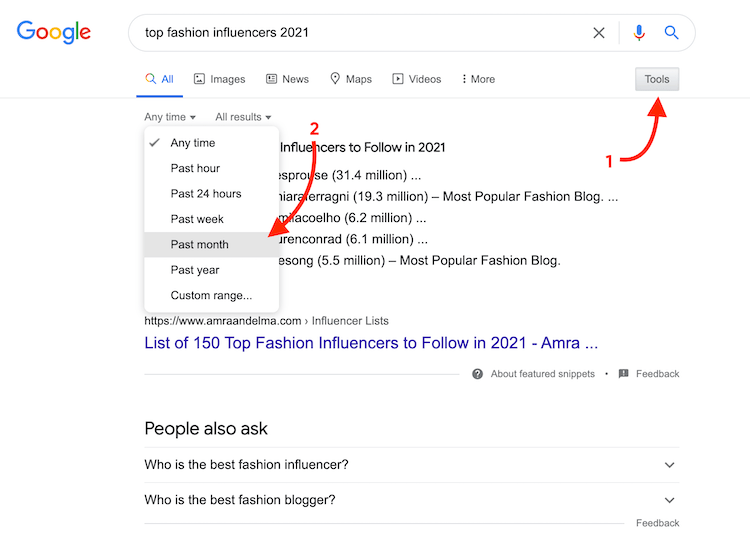Expand Who is the best fashion influencer?
The height and width of the screenshot is (542, 750).
click(x=411, y=465)
